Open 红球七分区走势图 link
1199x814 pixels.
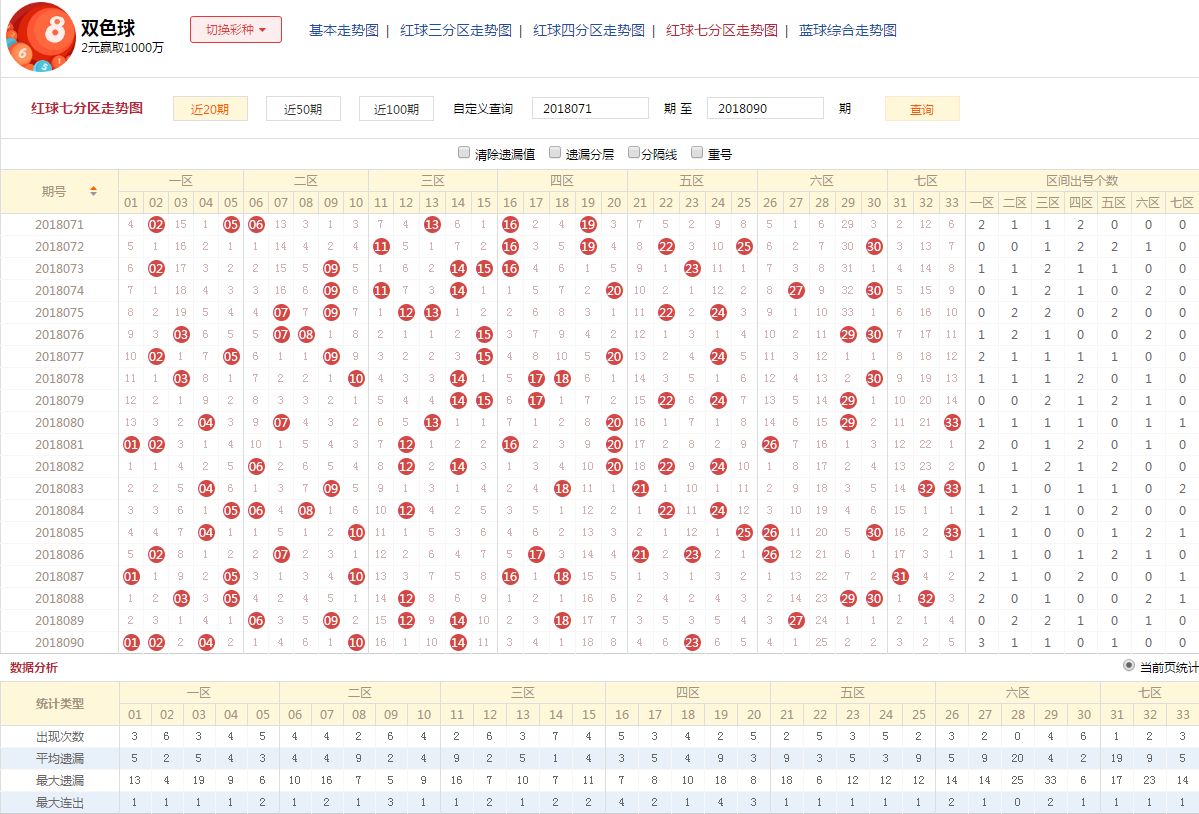722,31
